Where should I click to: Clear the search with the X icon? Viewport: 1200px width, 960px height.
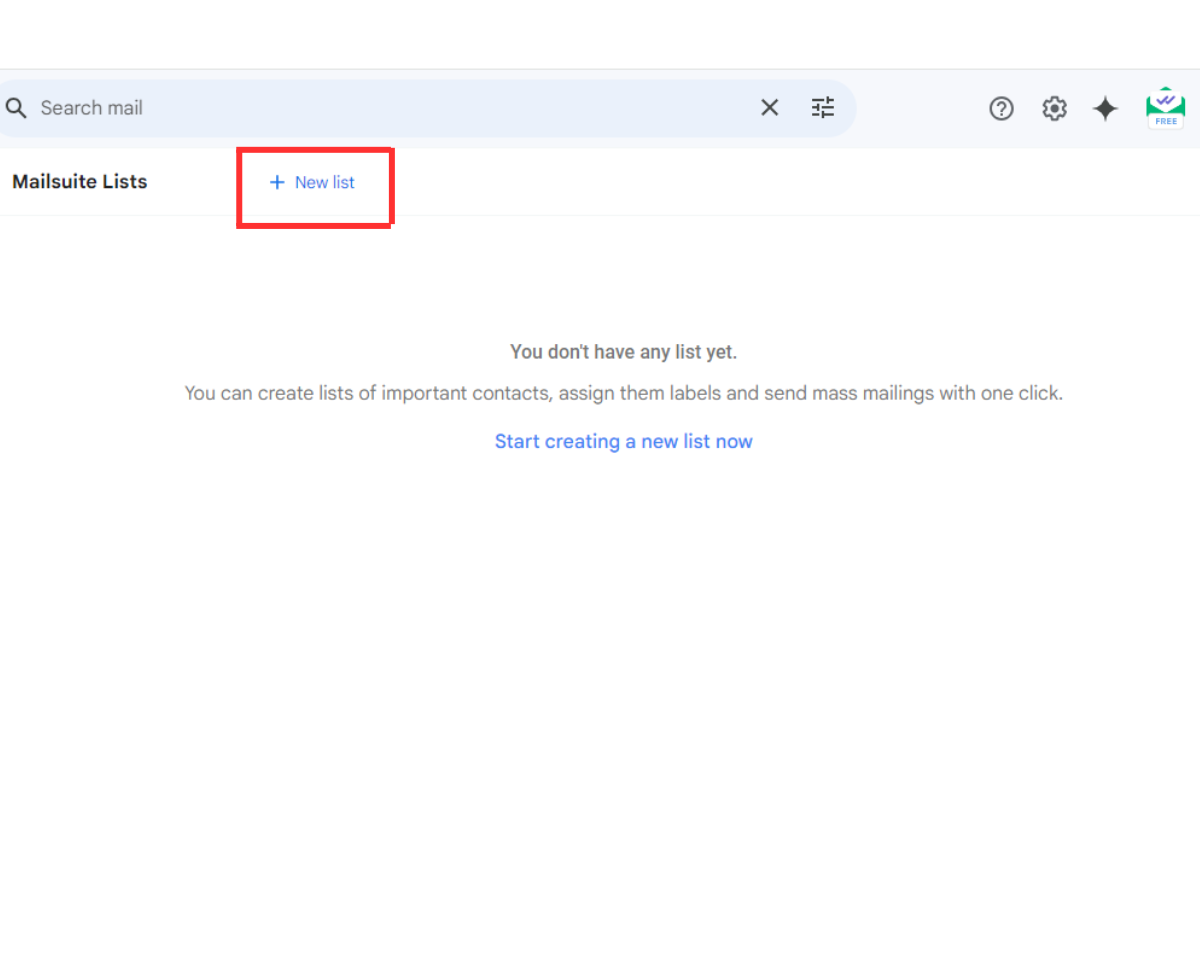(x=769, y=108)
